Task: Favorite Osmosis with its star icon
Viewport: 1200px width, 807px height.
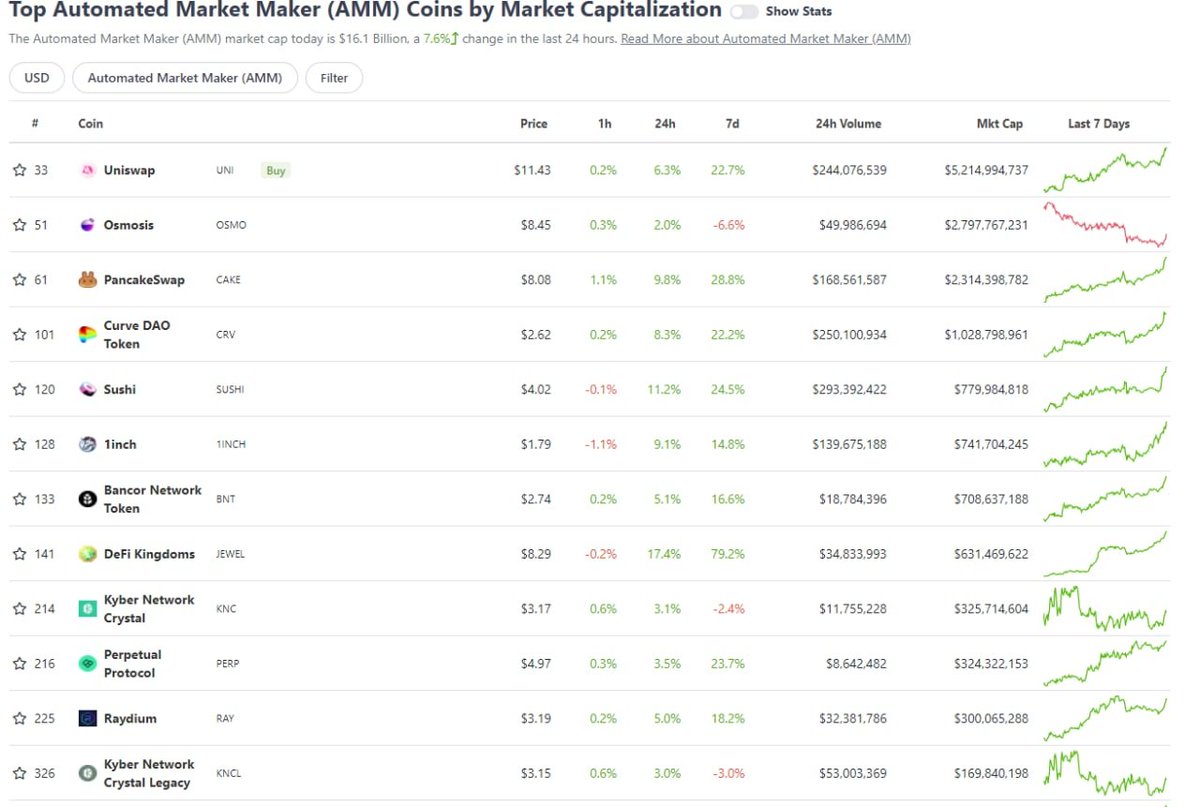Action: click(19, 225)
